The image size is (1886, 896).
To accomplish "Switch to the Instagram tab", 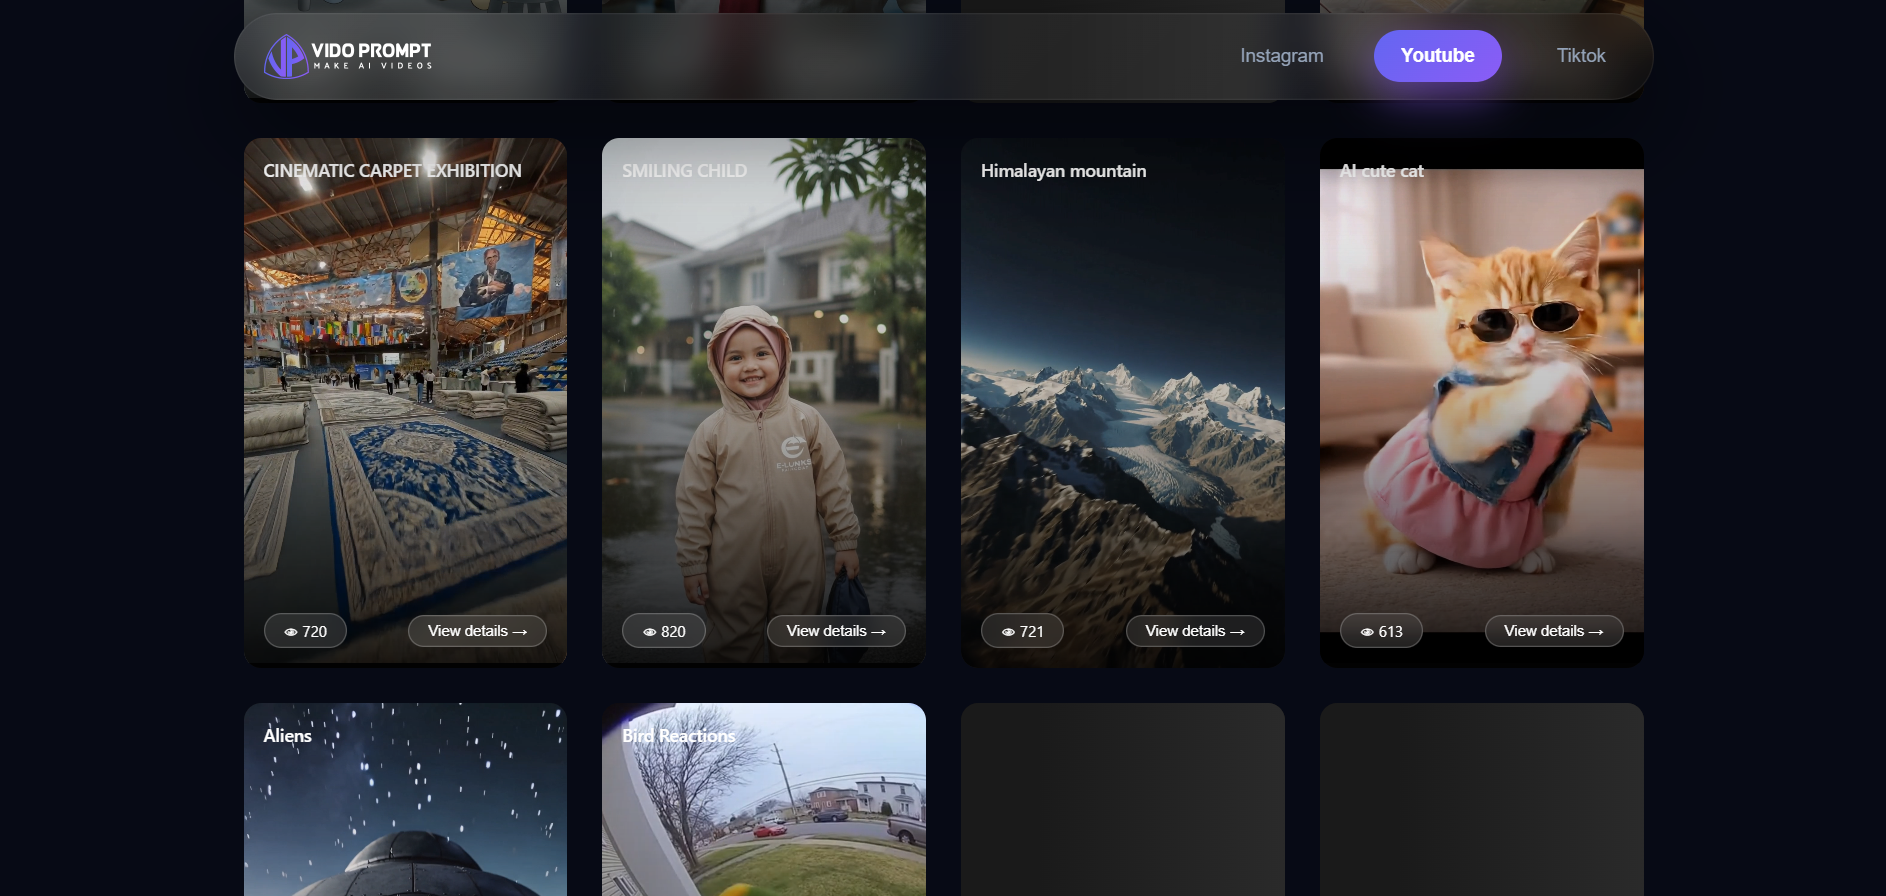I will click(x=1281, y=56).
